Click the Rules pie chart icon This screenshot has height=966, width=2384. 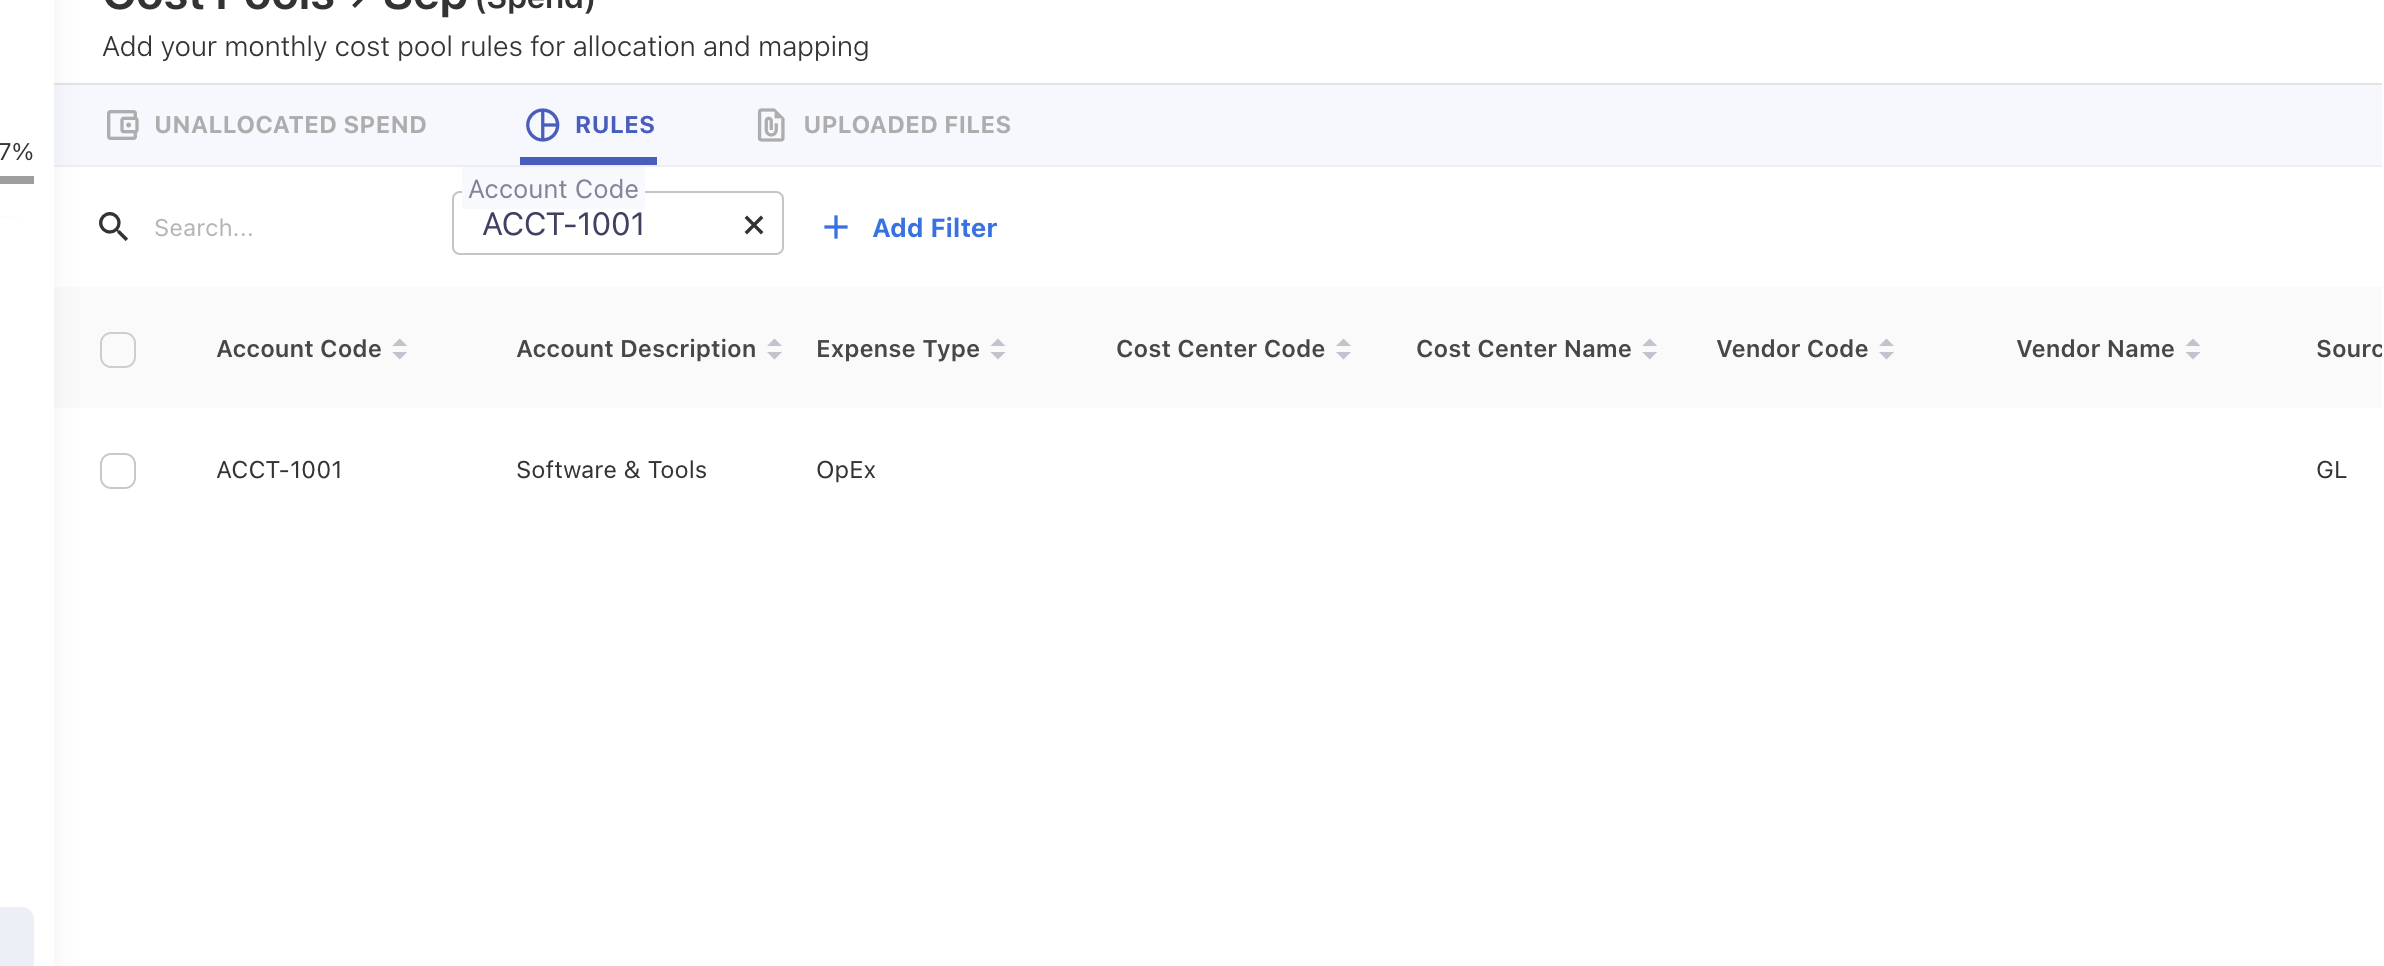(542, 125)
